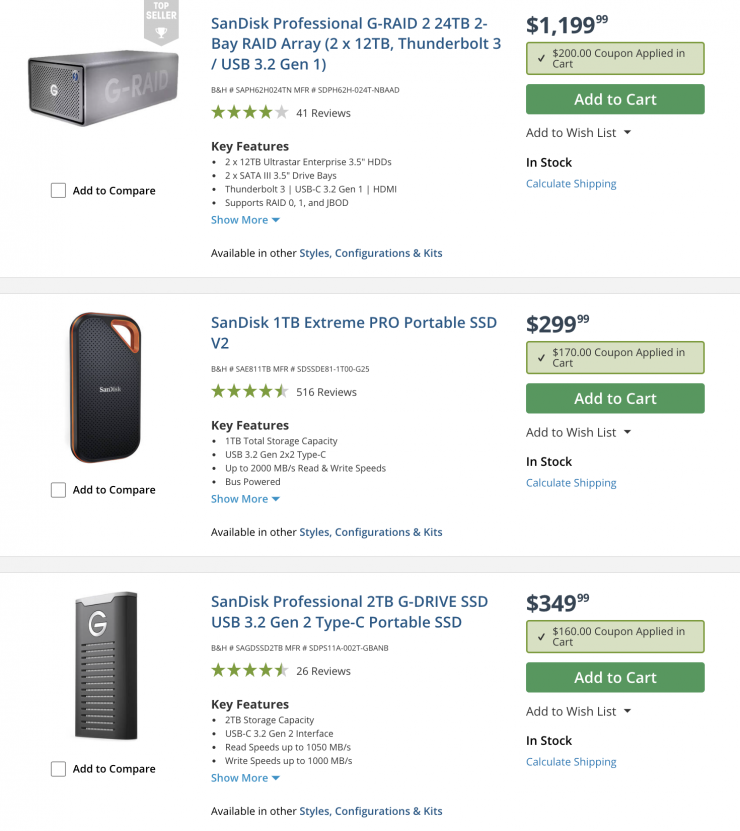Open Styles, Configurations & Kits for G-DRIVE SSD
Image resolution: width=740 pixels, height=831 pixels.
370,811
